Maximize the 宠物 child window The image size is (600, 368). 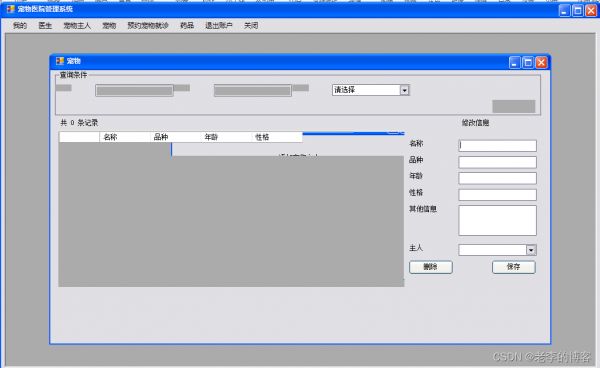528,62
